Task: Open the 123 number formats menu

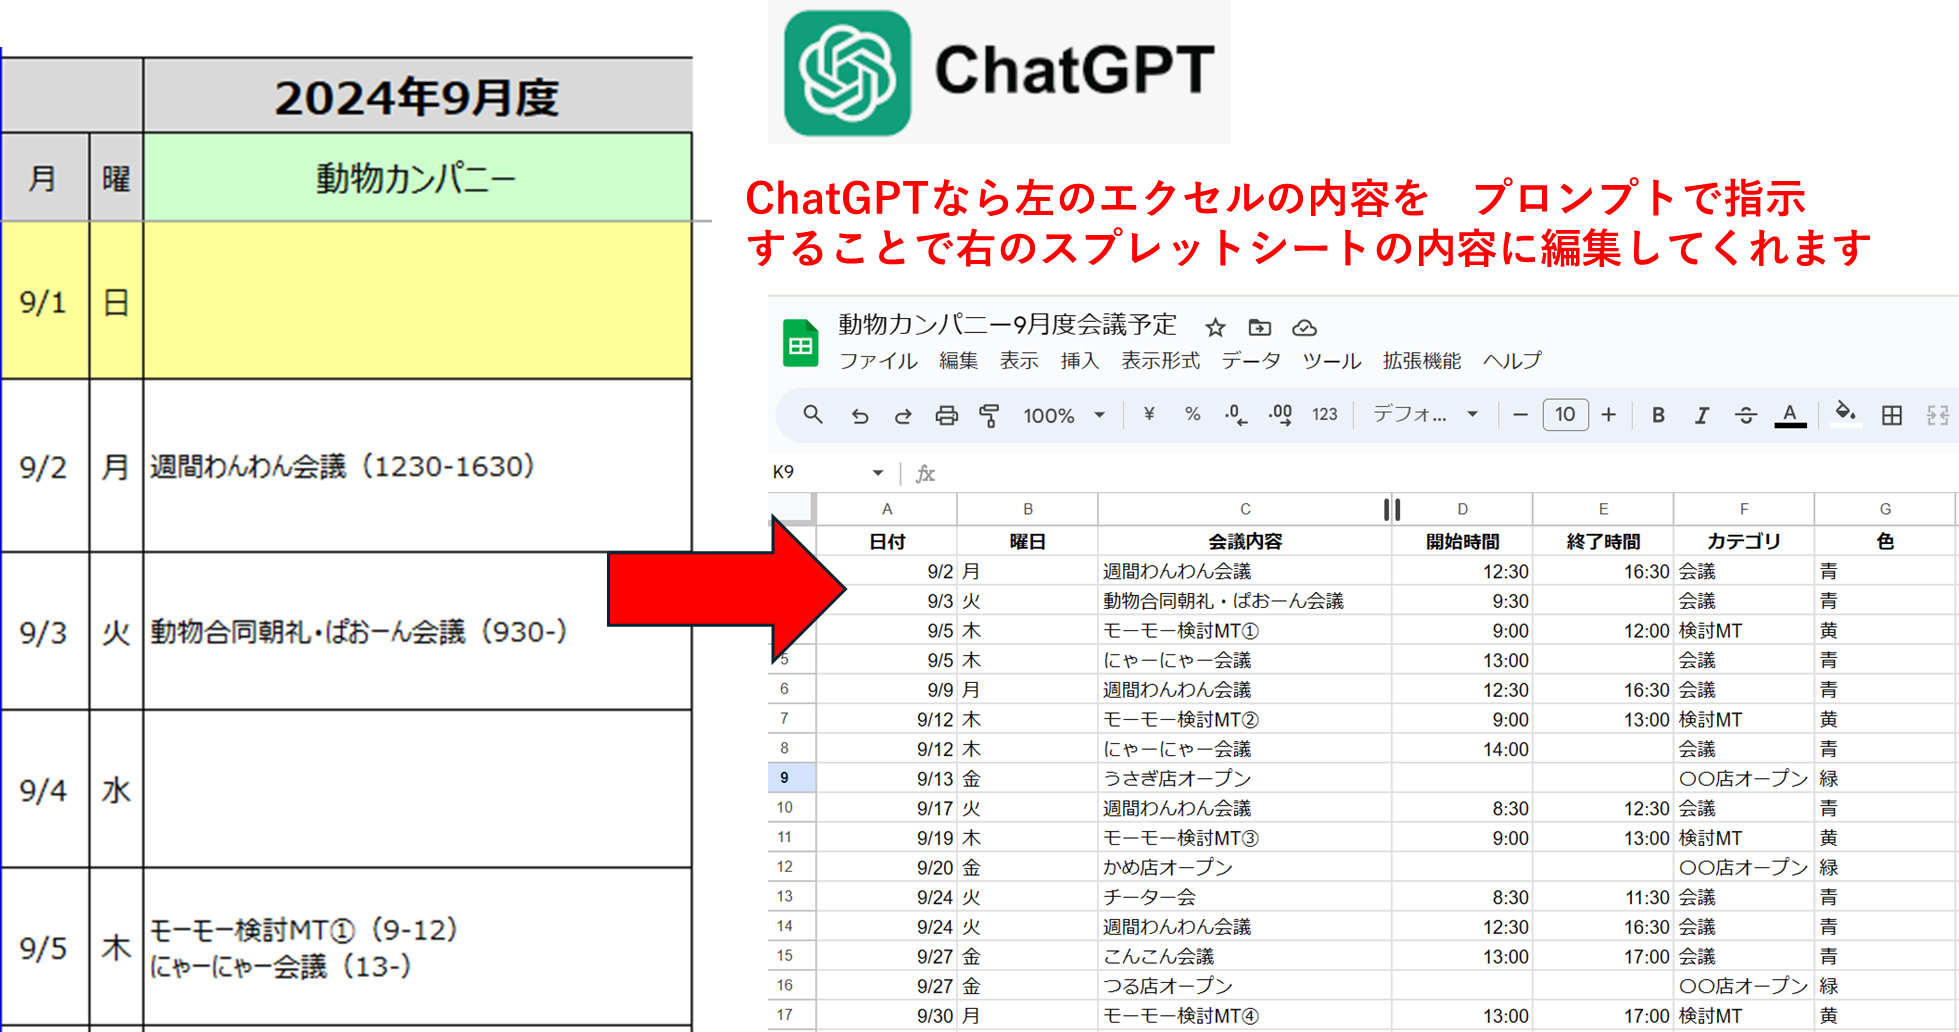Action: click(x=1325, y=415)
